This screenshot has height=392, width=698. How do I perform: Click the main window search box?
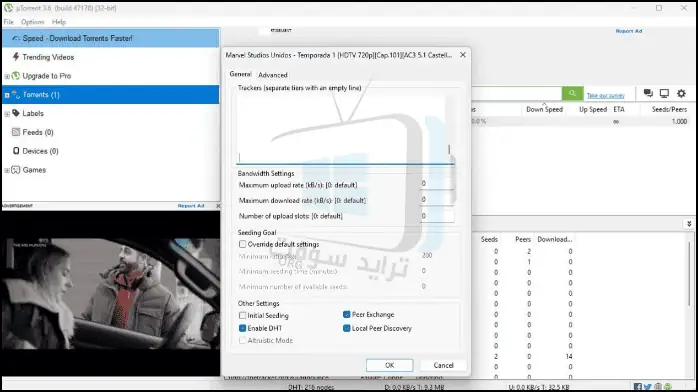click(516, 93)
